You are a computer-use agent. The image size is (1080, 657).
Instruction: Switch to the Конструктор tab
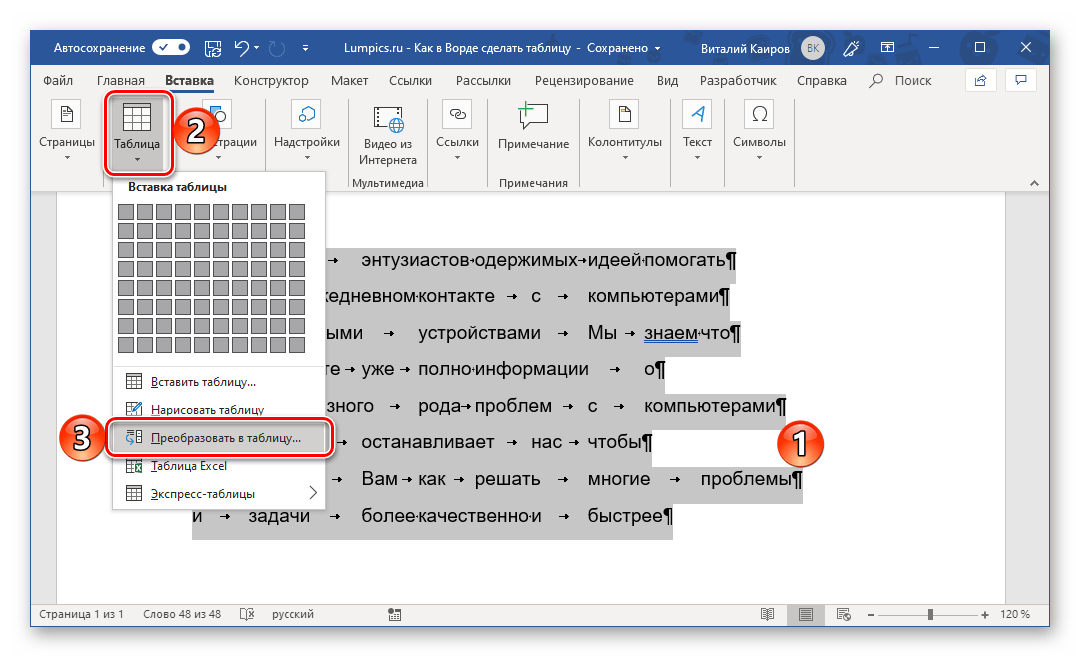271,81
